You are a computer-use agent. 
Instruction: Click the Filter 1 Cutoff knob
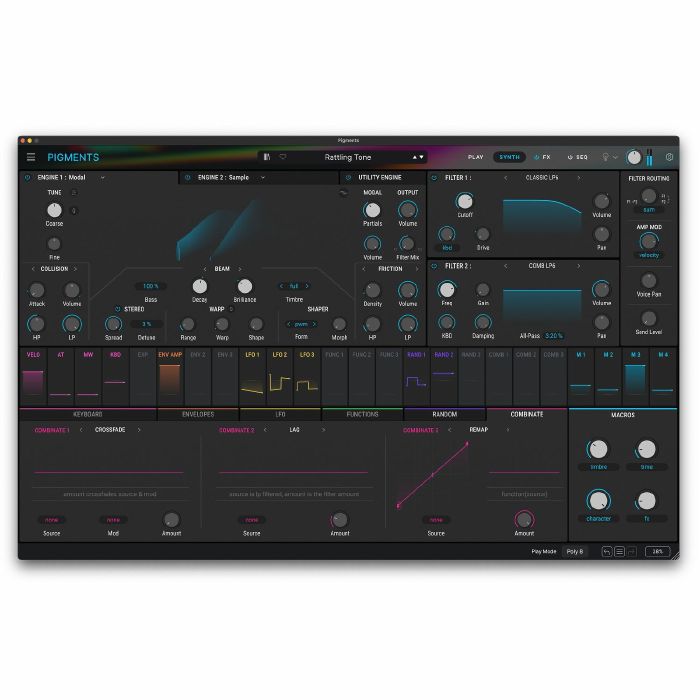[x=465, y=201]
